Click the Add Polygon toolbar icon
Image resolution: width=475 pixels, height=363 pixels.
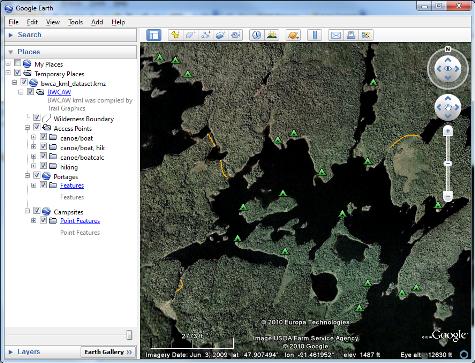(x=190, y=35)
